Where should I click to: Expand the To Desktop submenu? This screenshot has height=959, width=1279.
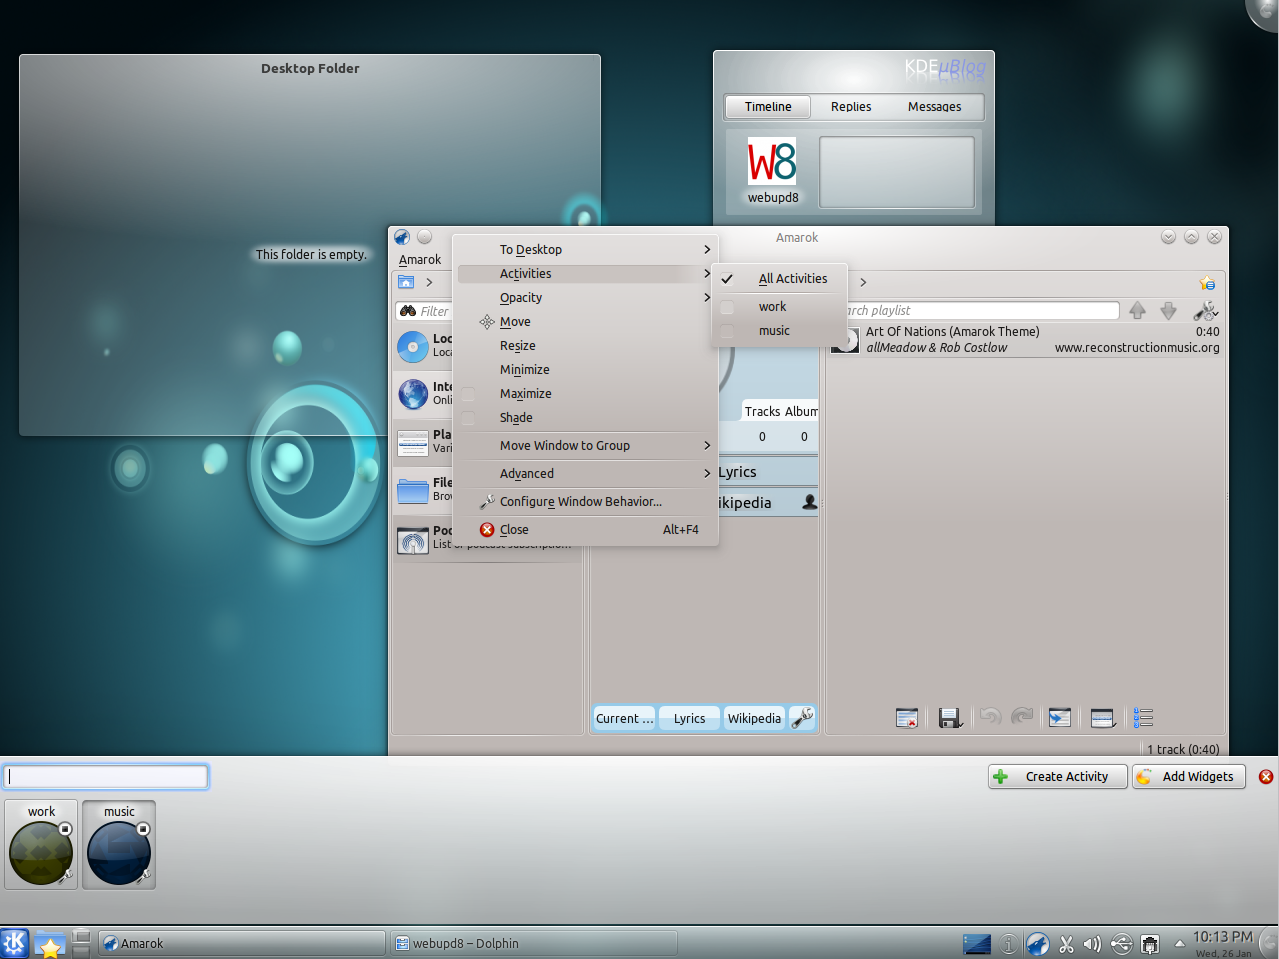click(x=585, y=250)
